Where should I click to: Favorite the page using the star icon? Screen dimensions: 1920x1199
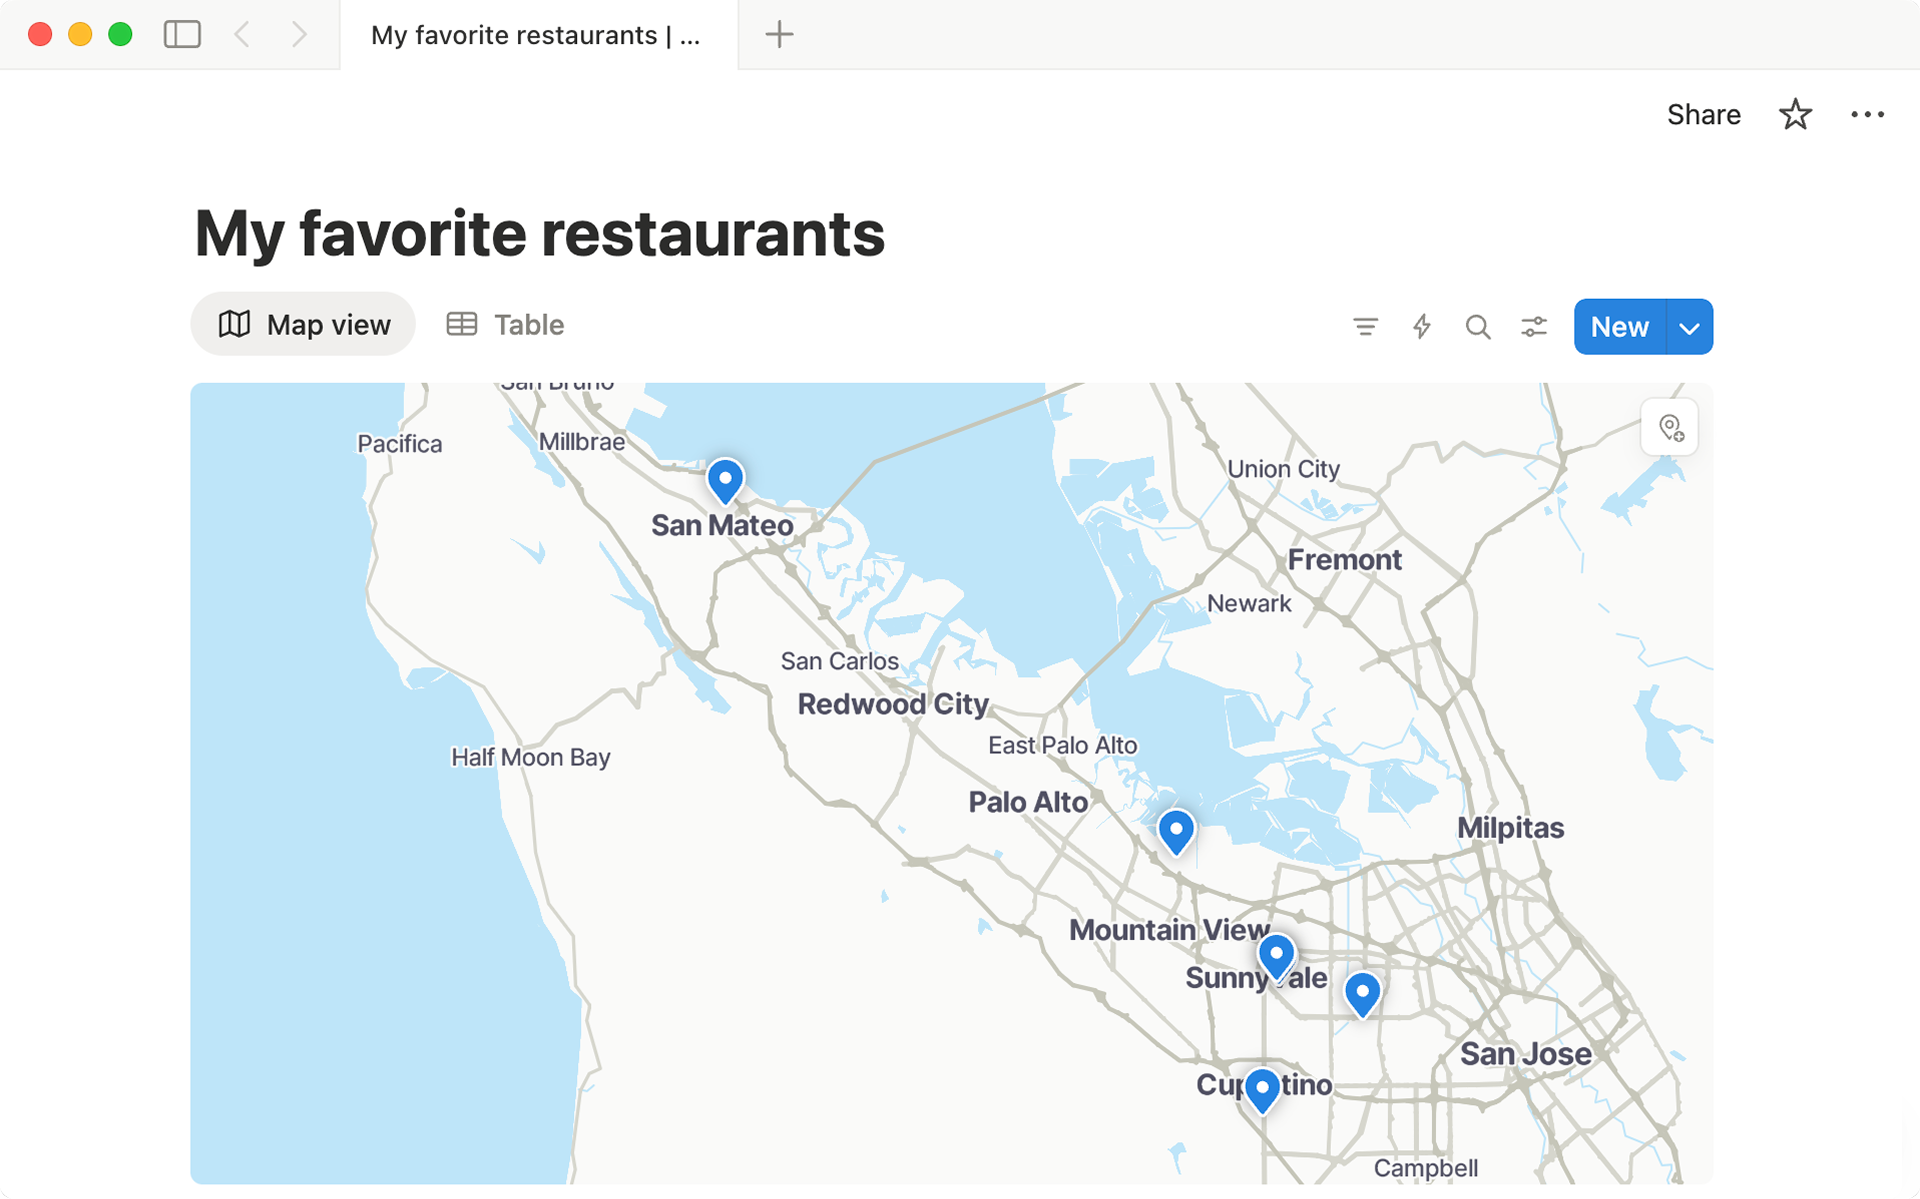click(x=1796, y=114)
